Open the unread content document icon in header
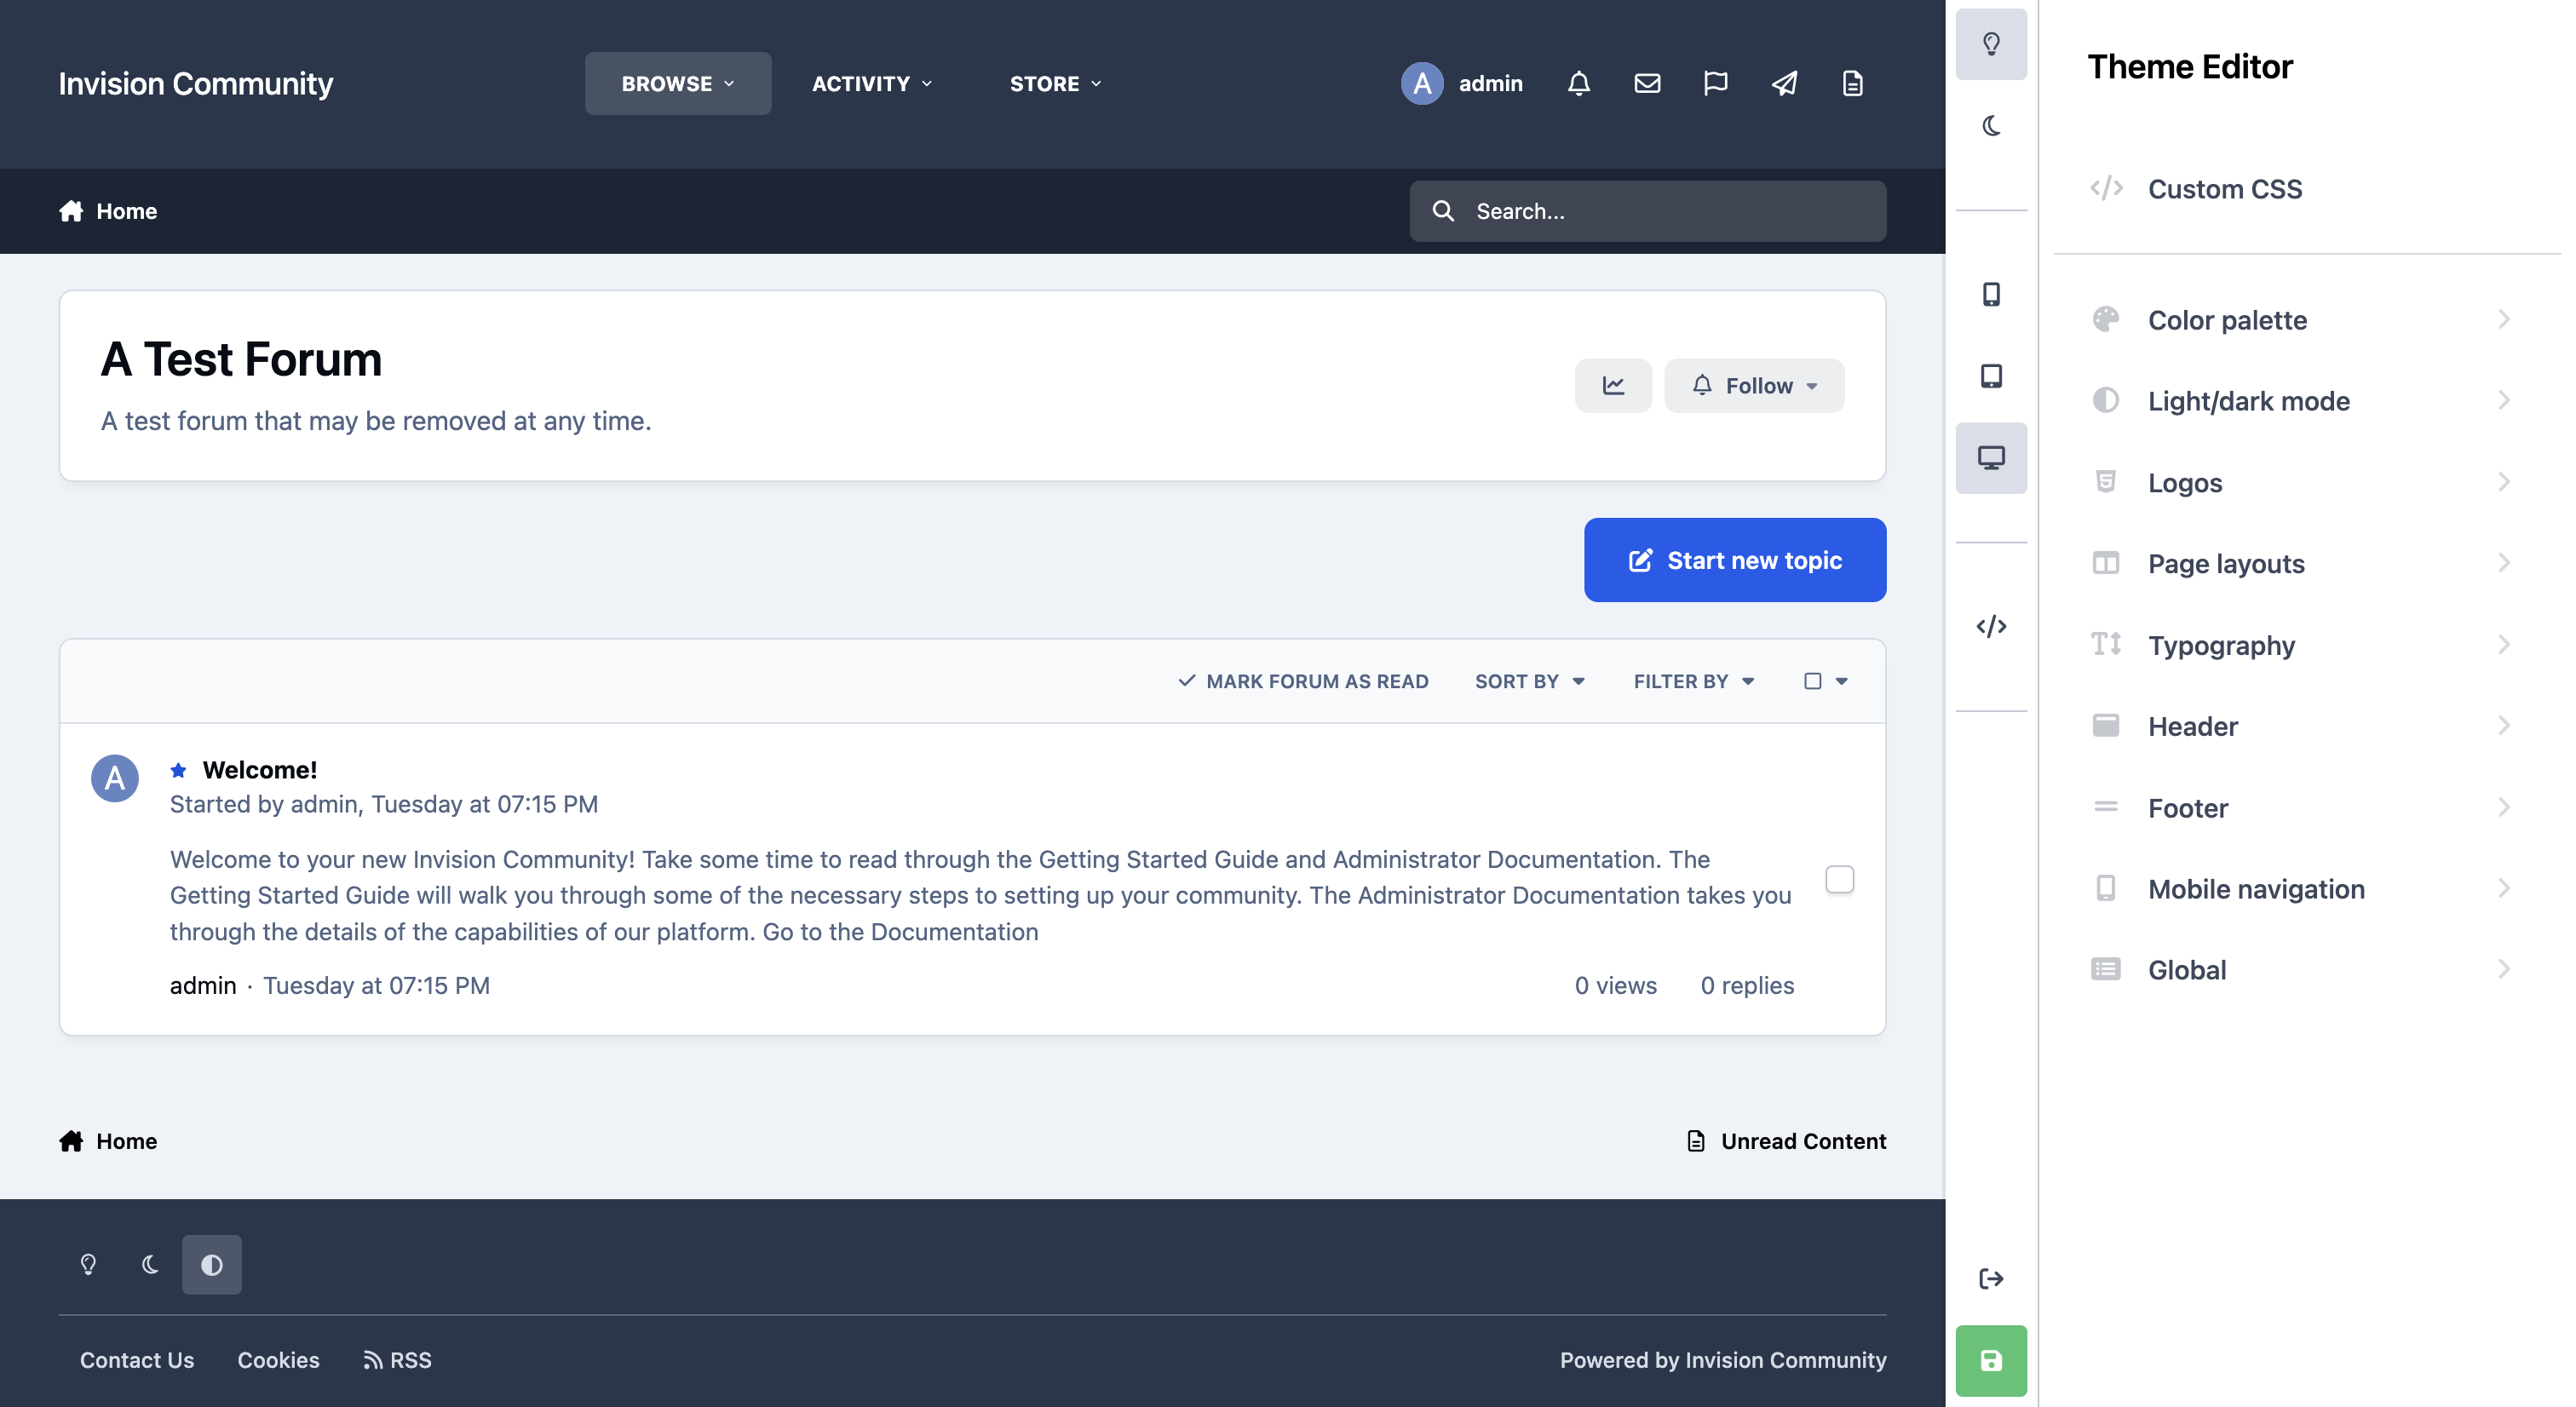The image size is (2576, 1407). tap(1852, 83)
